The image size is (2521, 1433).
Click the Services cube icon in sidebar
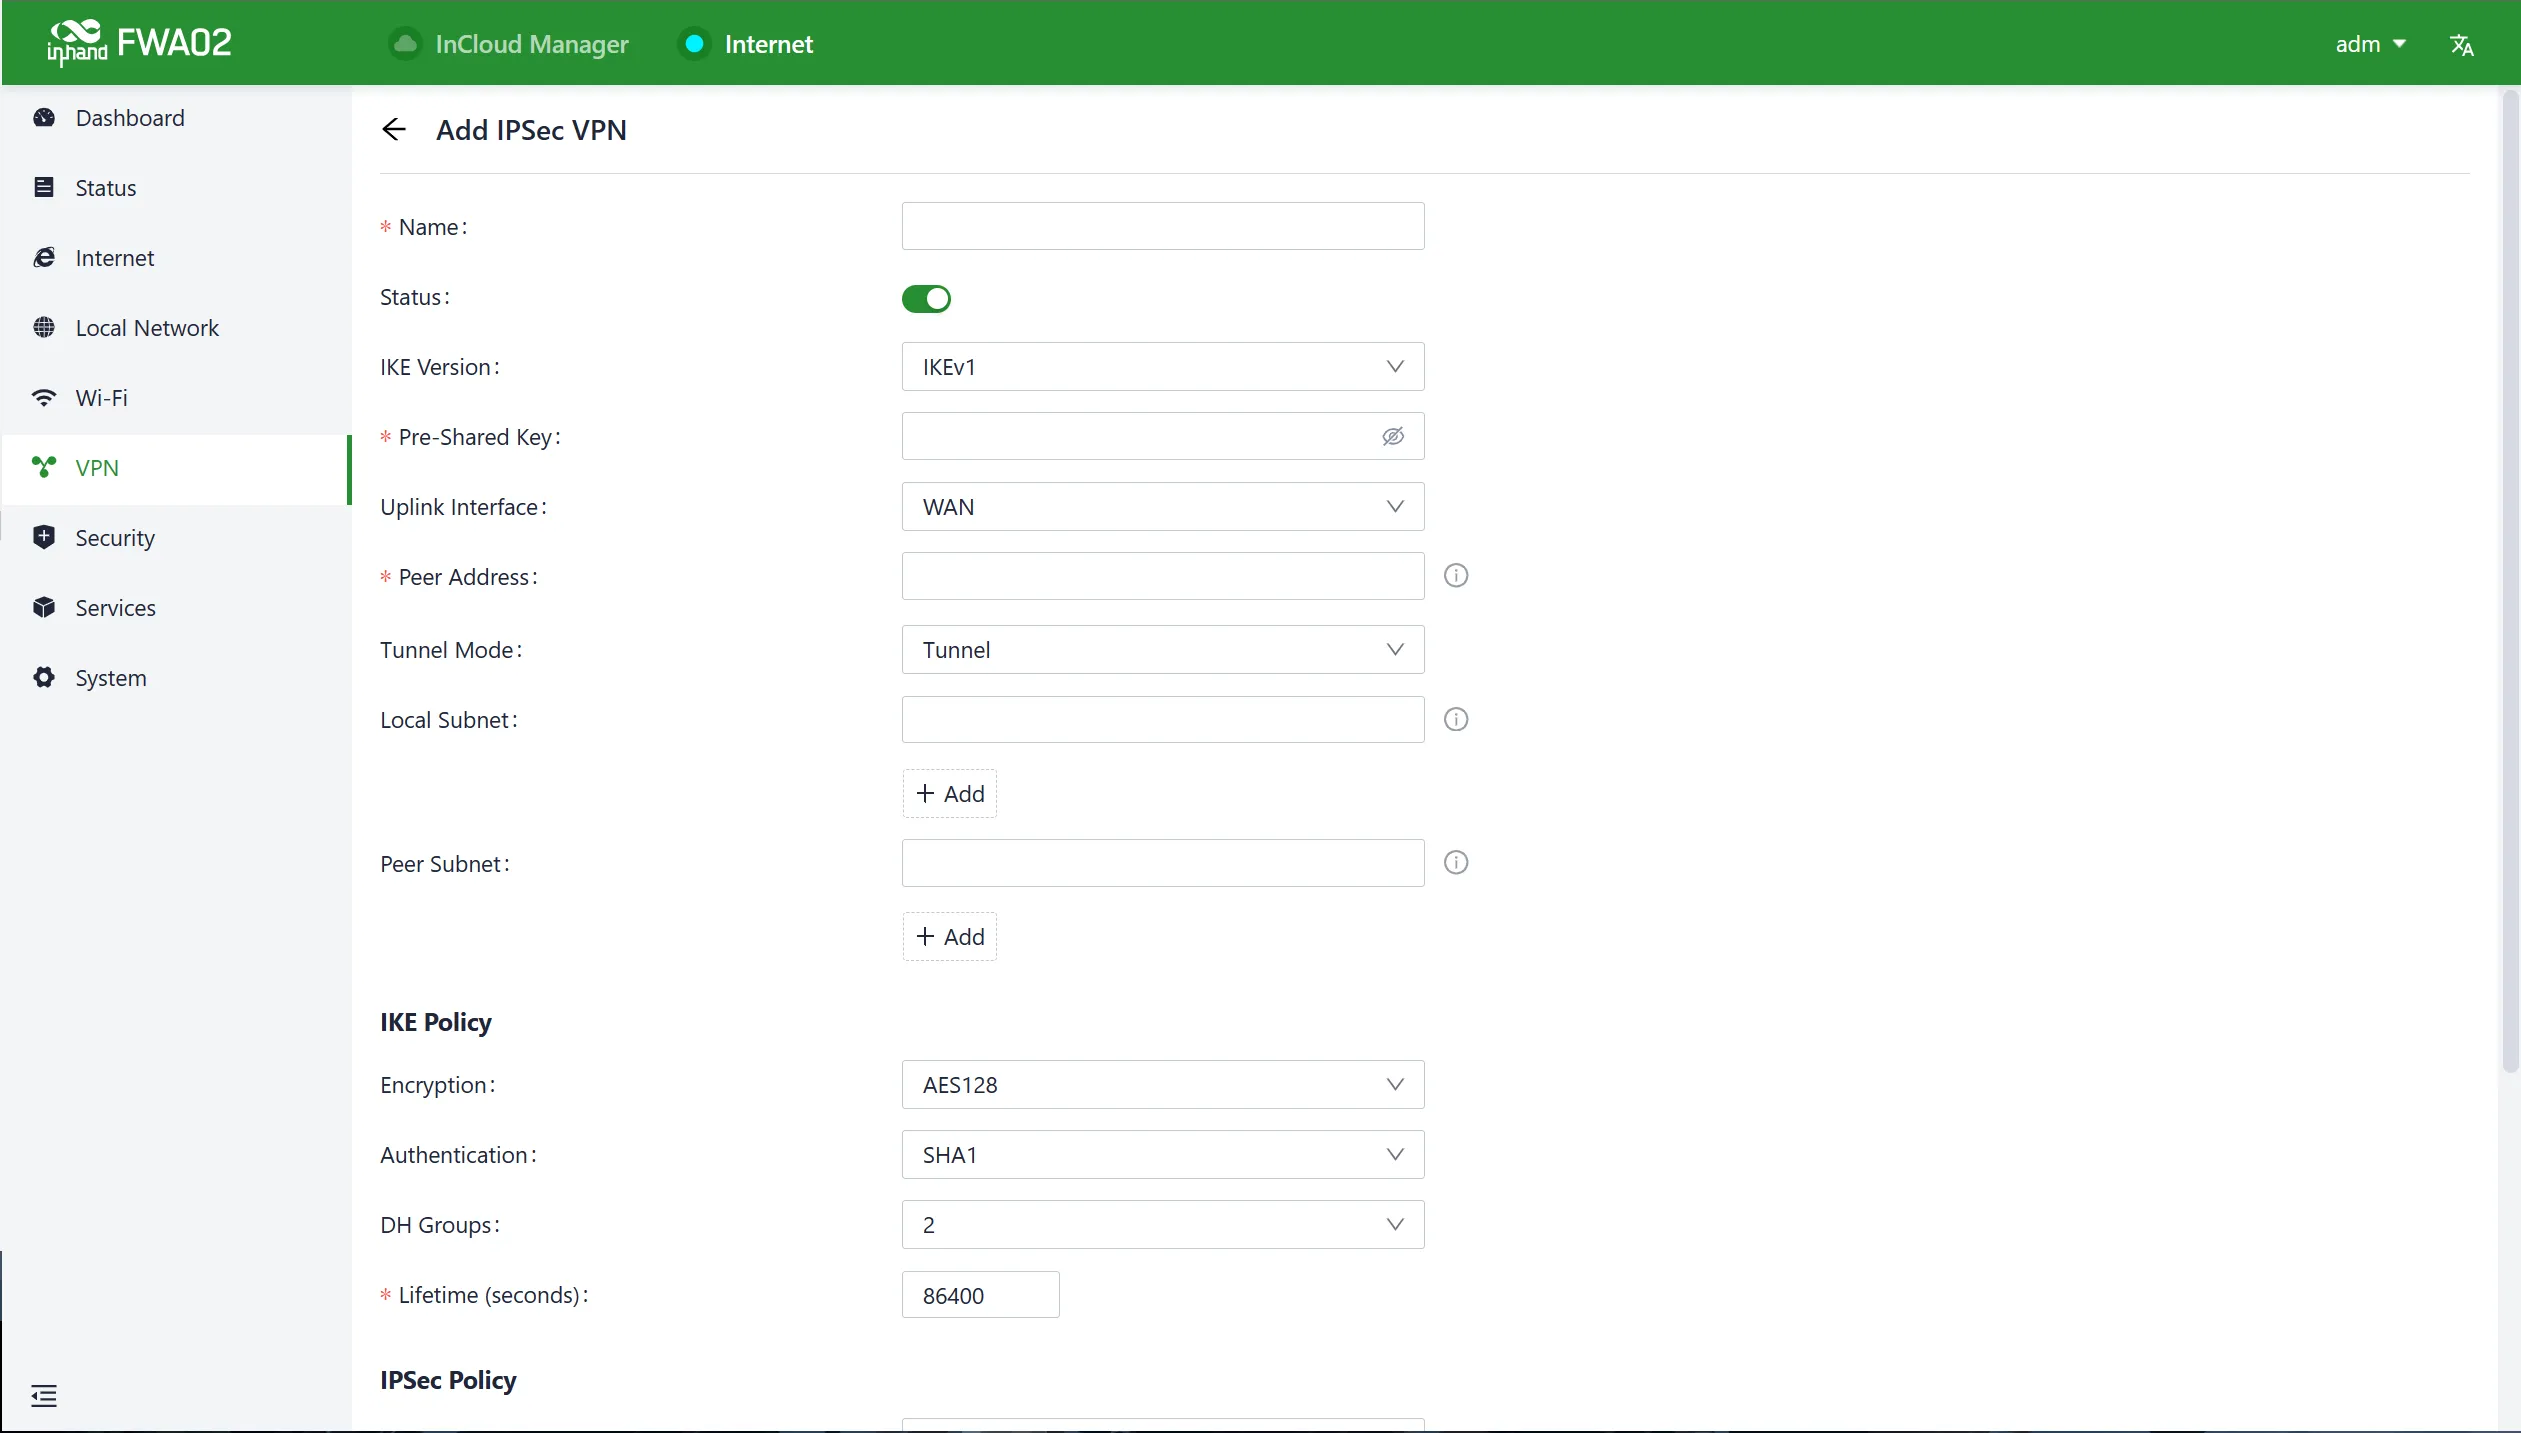click(x=44, y=608)
